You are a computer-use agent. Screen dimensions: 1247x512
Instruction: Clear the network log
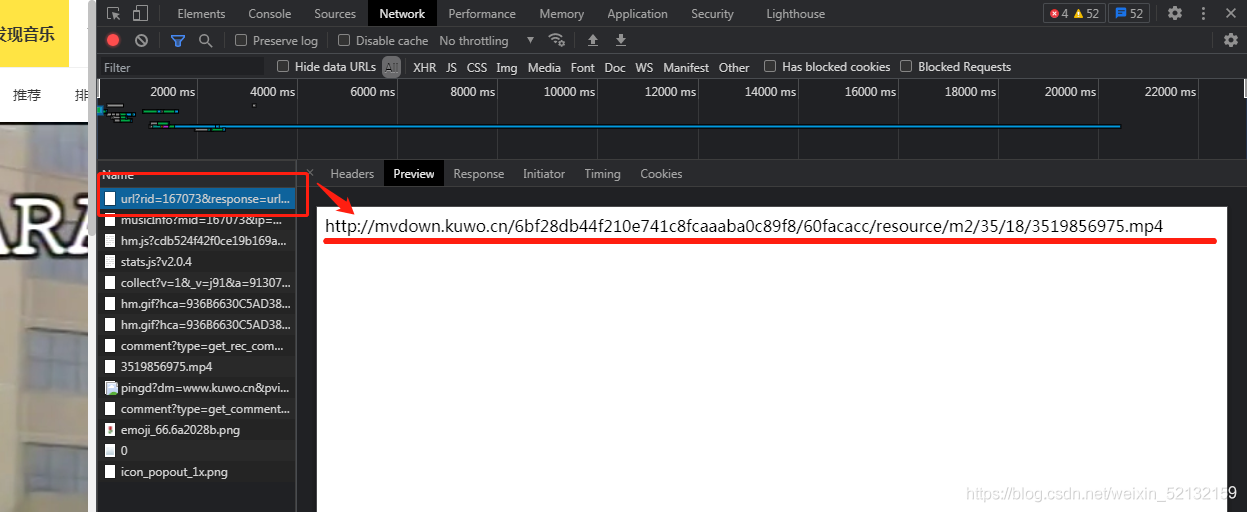142,40
